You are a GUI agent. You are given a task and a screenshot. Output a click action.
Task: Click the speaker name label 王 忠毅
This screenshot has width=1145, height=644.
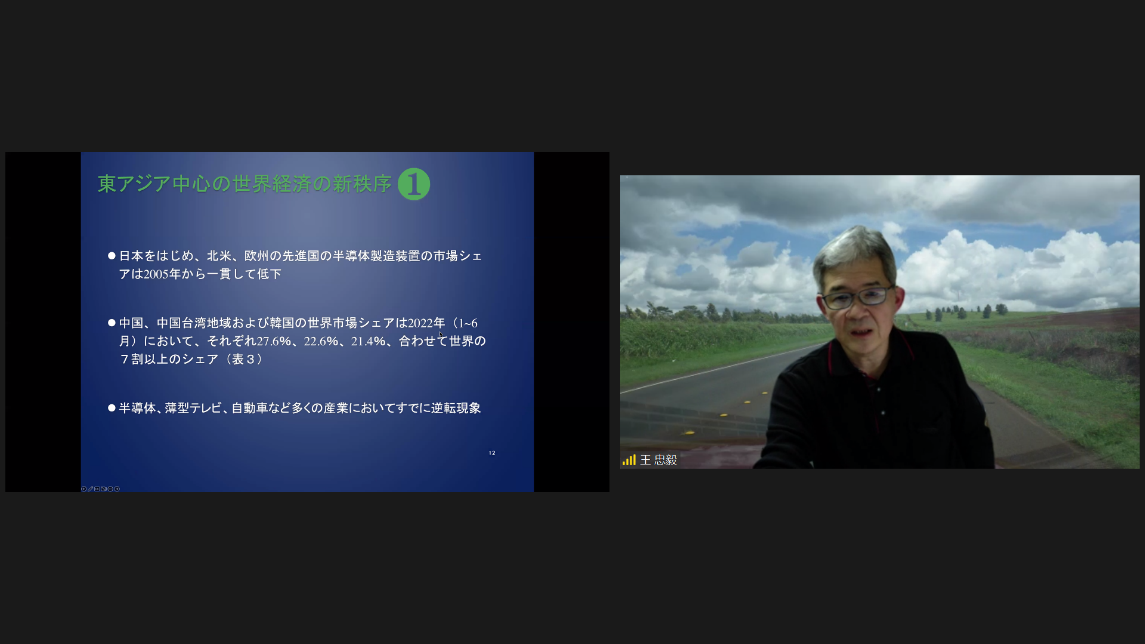(658, 460)
